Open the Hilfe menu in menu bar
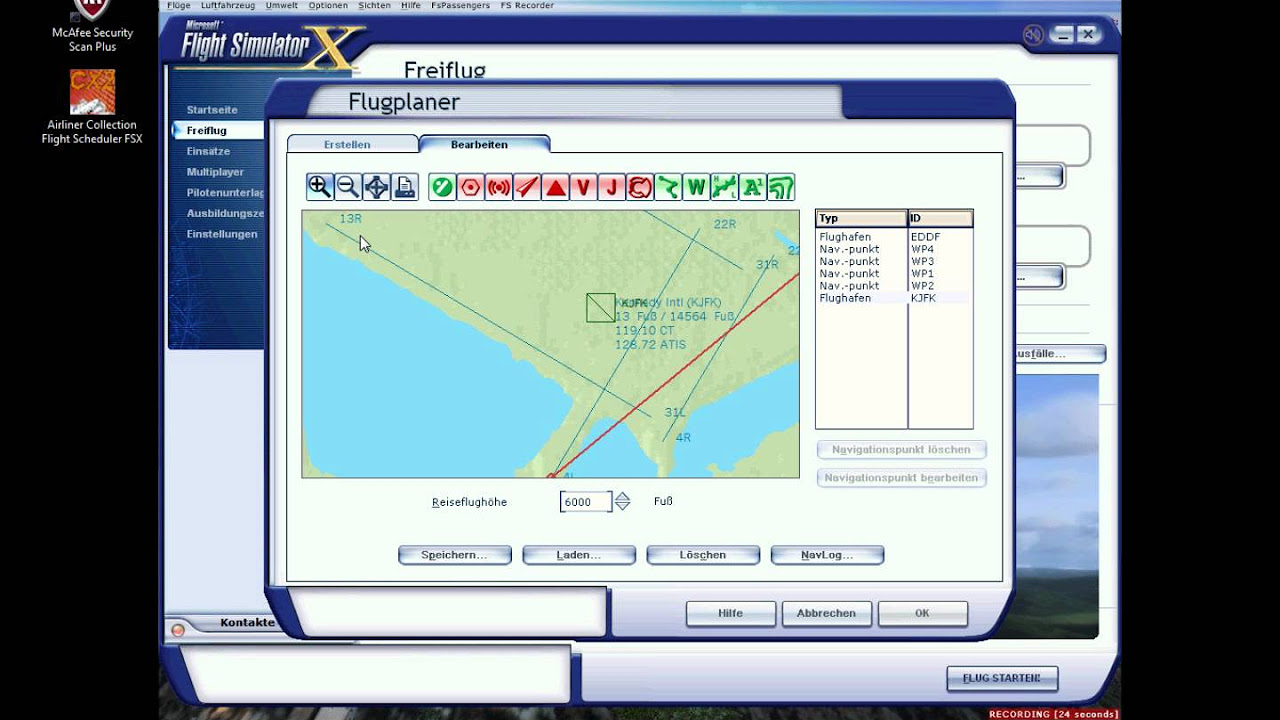1280x720 pixels. 411,5
